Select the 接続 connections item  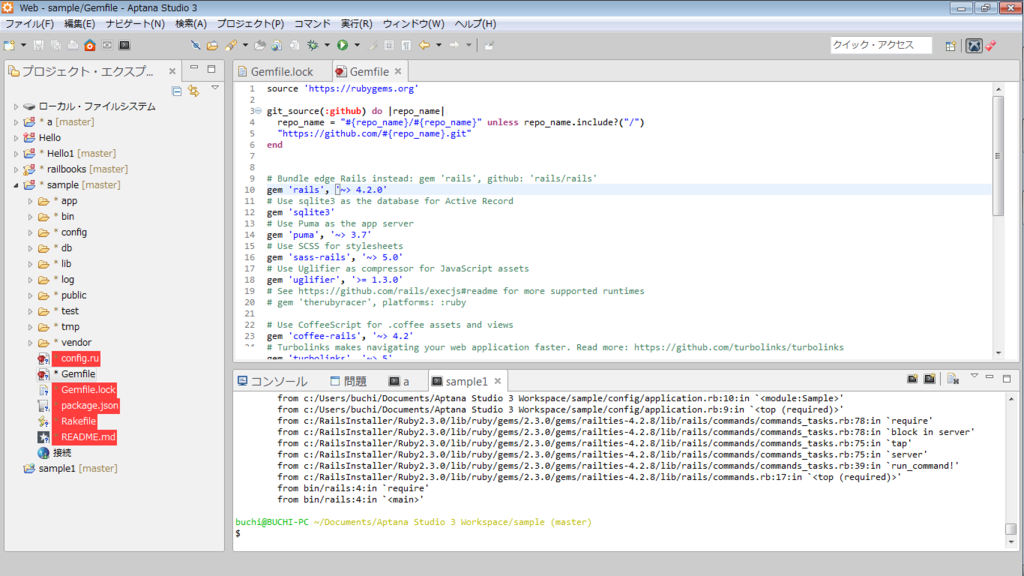(62, 453)
